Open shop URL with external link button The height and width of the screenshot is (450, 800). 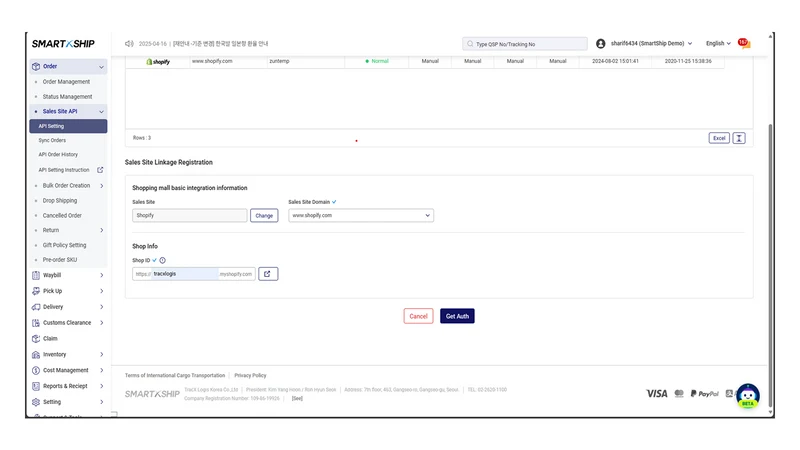pyautogui.click(x=268, y=274)
